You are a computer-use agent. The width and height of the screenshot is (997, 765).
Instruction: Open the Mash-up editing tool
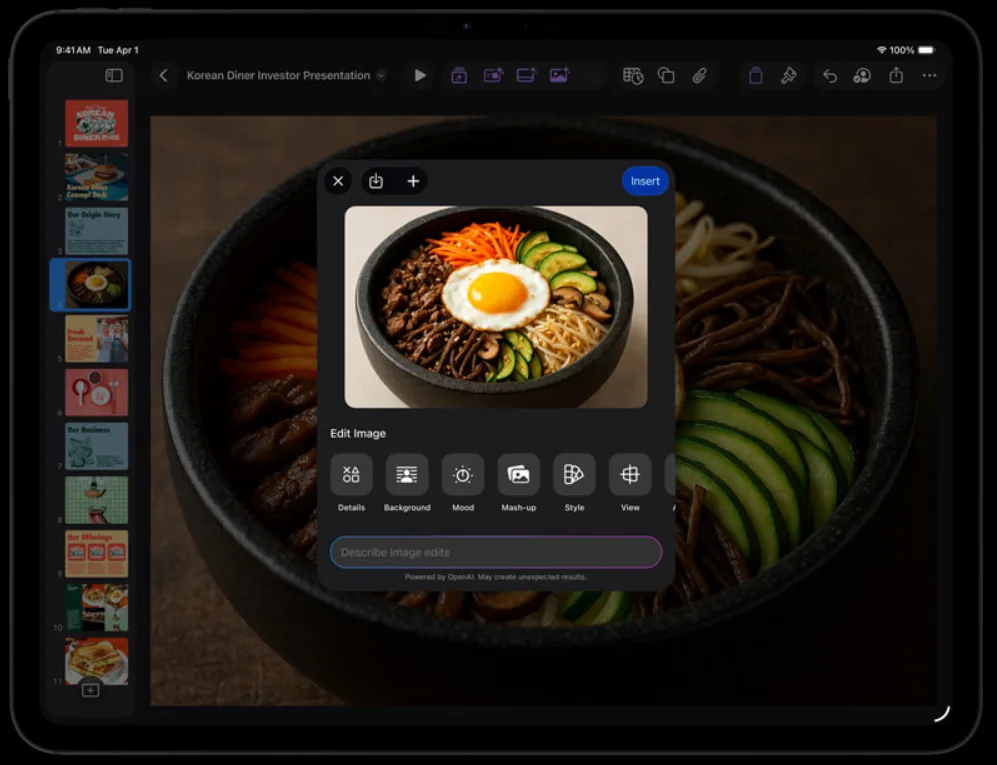point(518,475)
